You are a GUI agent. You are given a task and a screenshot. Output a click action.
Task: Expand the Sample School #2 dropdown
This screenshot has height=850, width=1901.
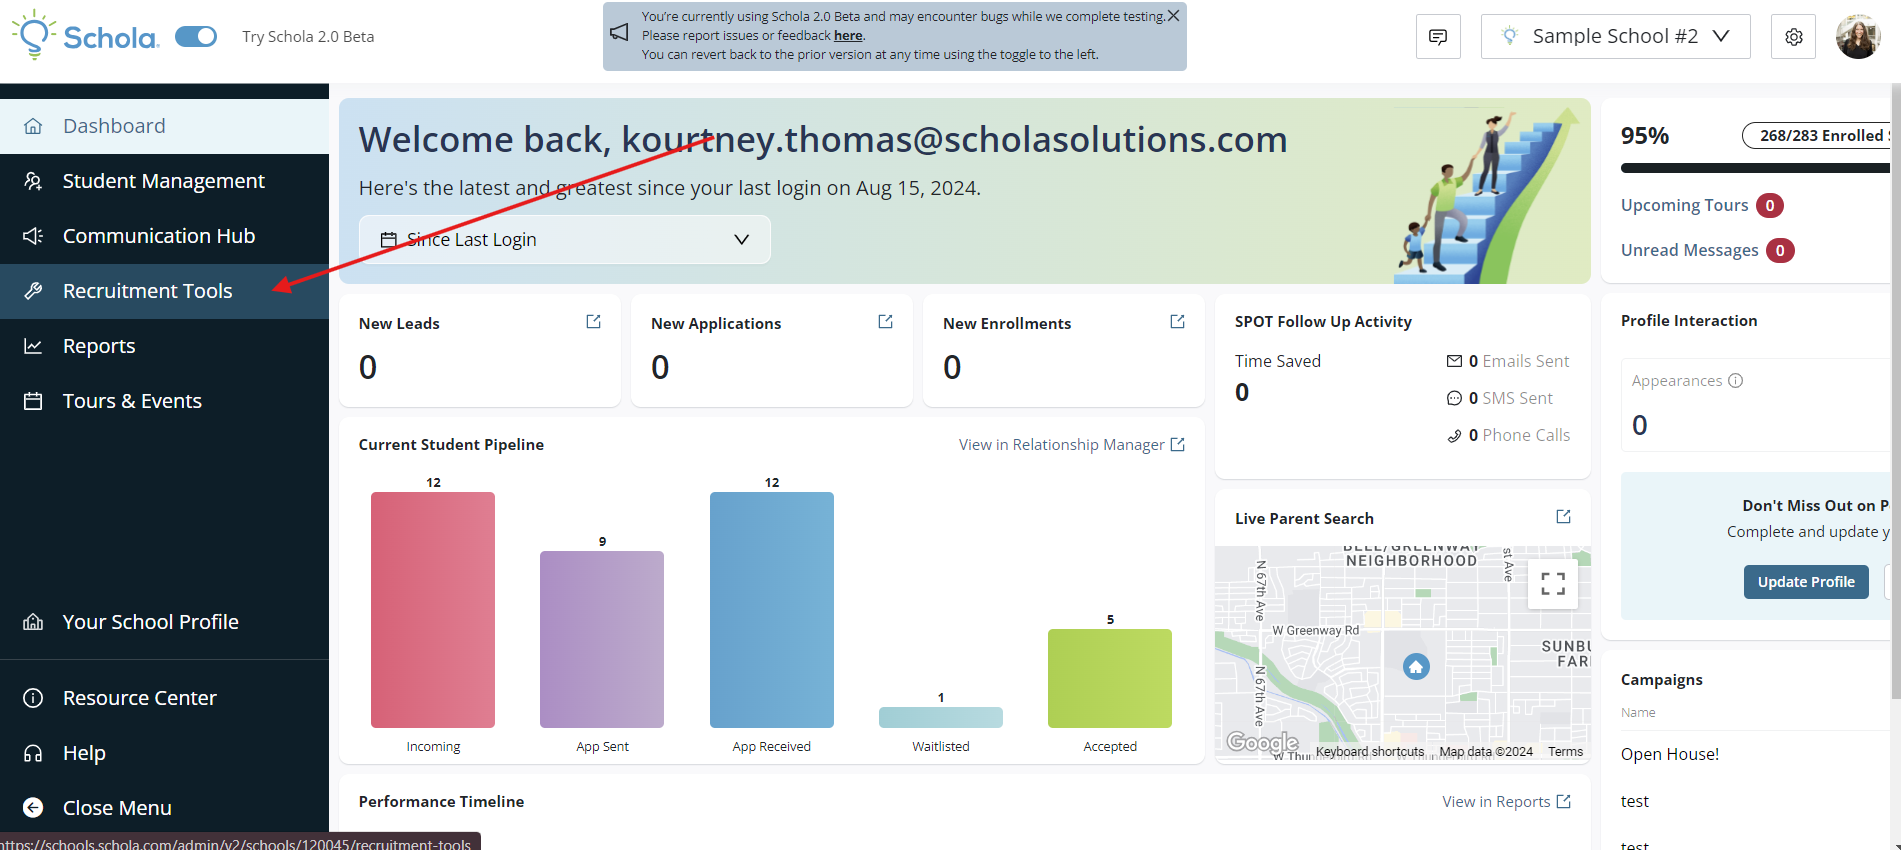[1615, 37]
